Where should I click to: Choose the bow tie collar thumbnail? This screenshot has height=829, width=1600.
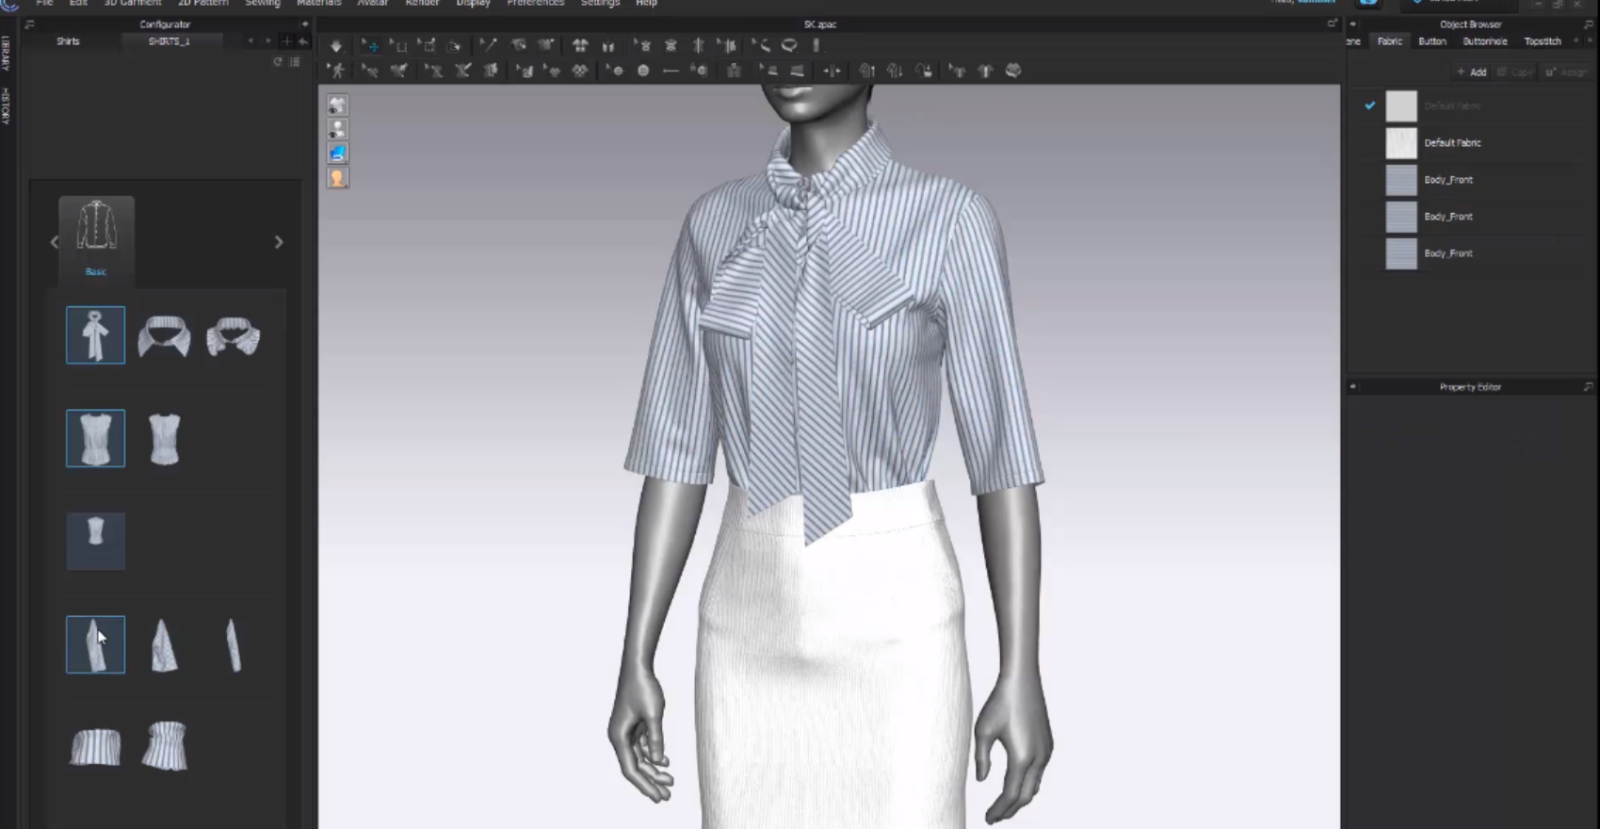point(95,335)
